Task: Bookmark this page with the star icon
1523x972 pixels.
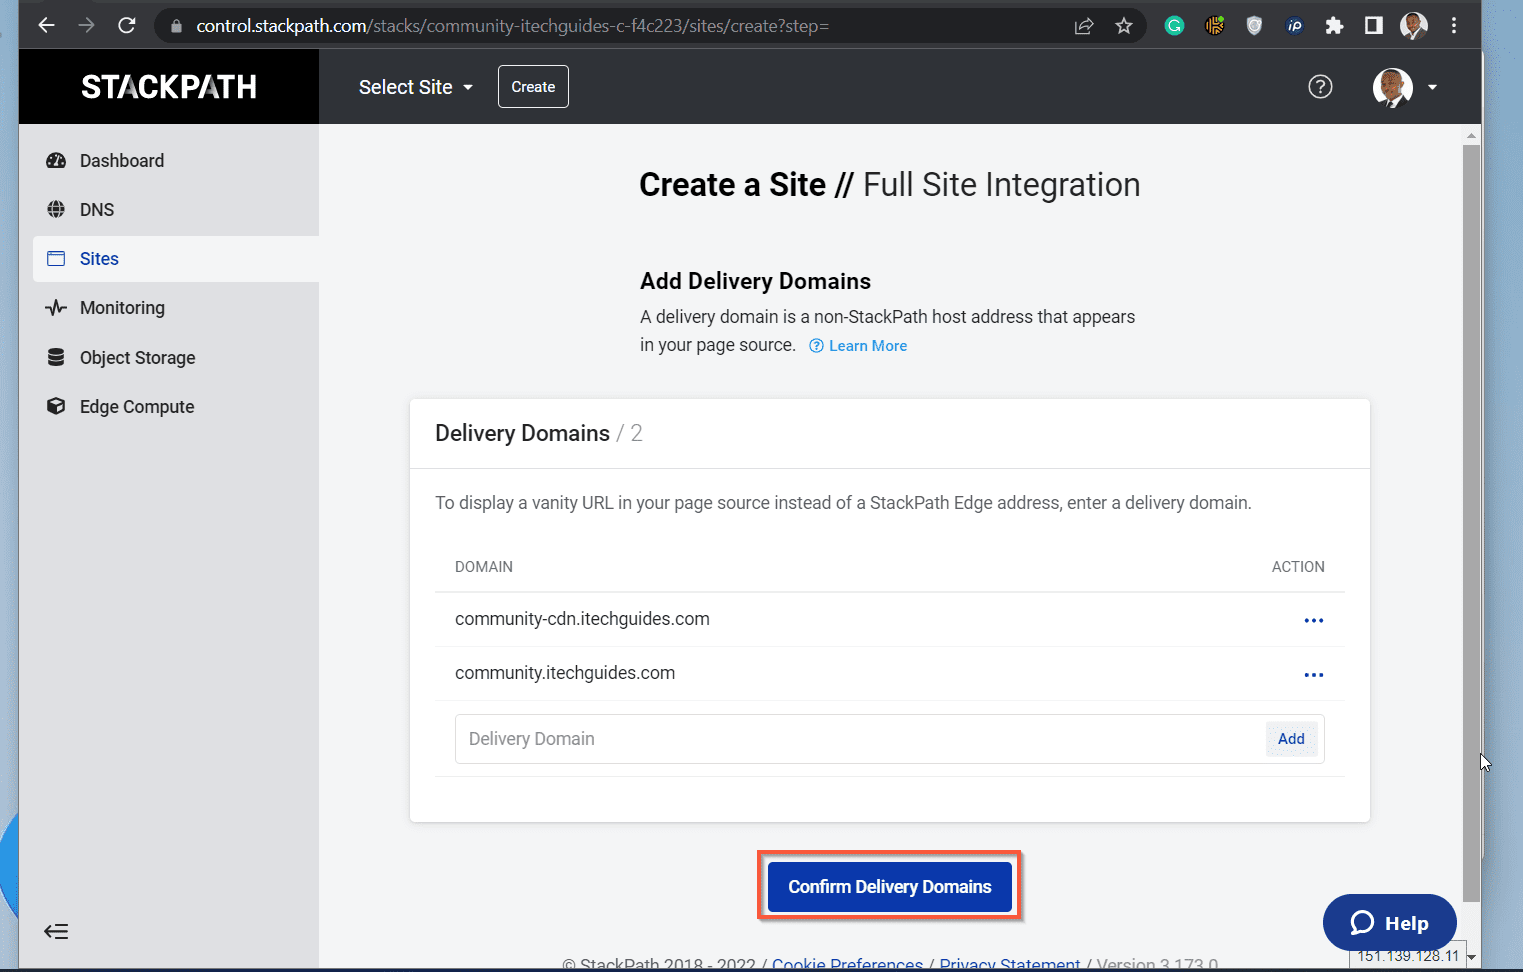Action: pyautogui.click(x=1124, y=26)
